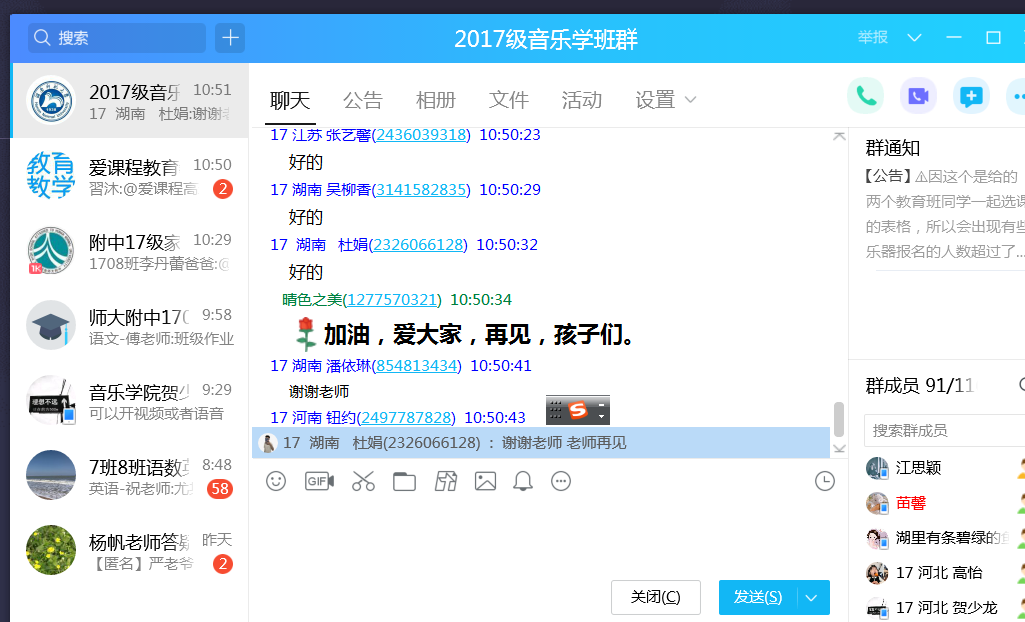Click the bell notification icon
Viewport: 1025px width, 622px height.
click(x=523, y=481)
